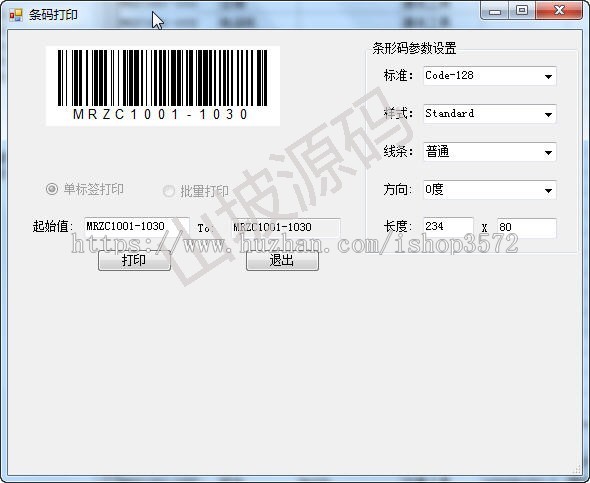
Task: Click the 长度 label text
Action: pos(398,226)
